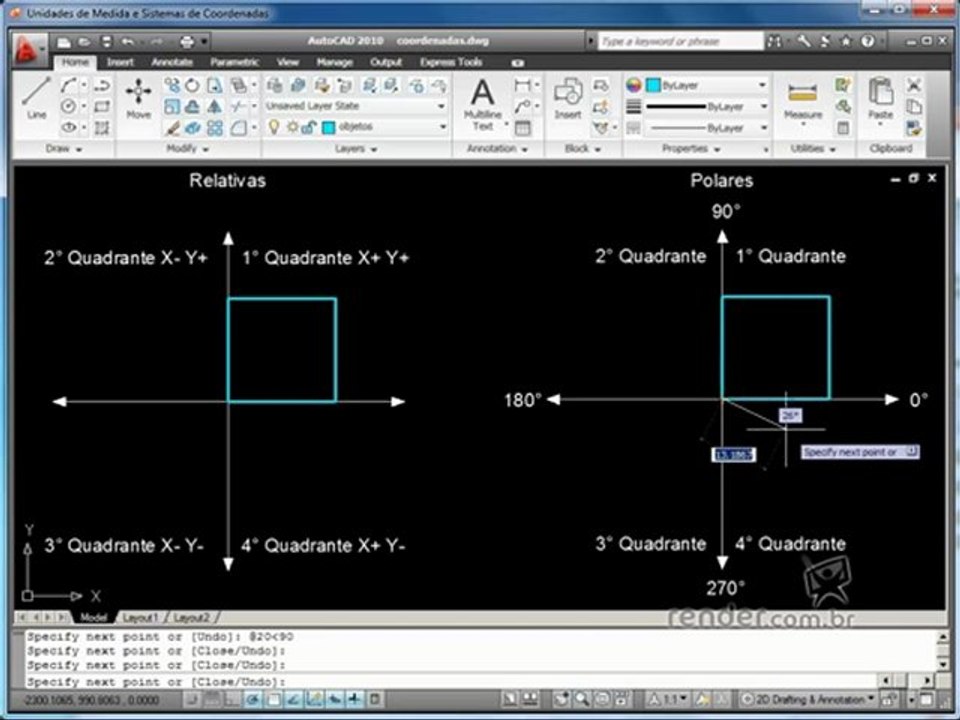Screen dimensions: 960x720
Task: Open the Output ribbon tab
Action: coord(386,62)
